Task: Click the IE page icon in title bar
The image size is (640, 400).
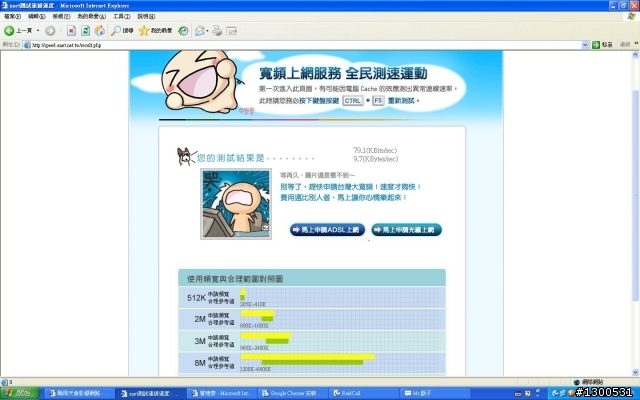Action: pos(4,5)
